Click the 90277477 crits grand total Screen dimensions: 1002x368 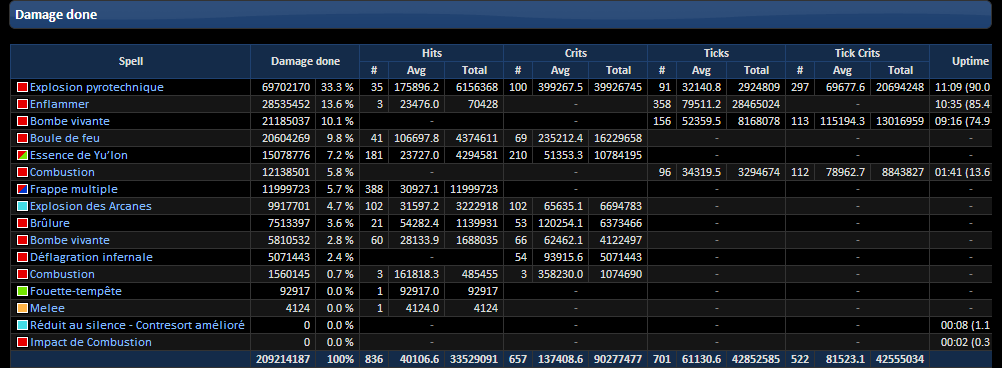(x=618, y=359)
